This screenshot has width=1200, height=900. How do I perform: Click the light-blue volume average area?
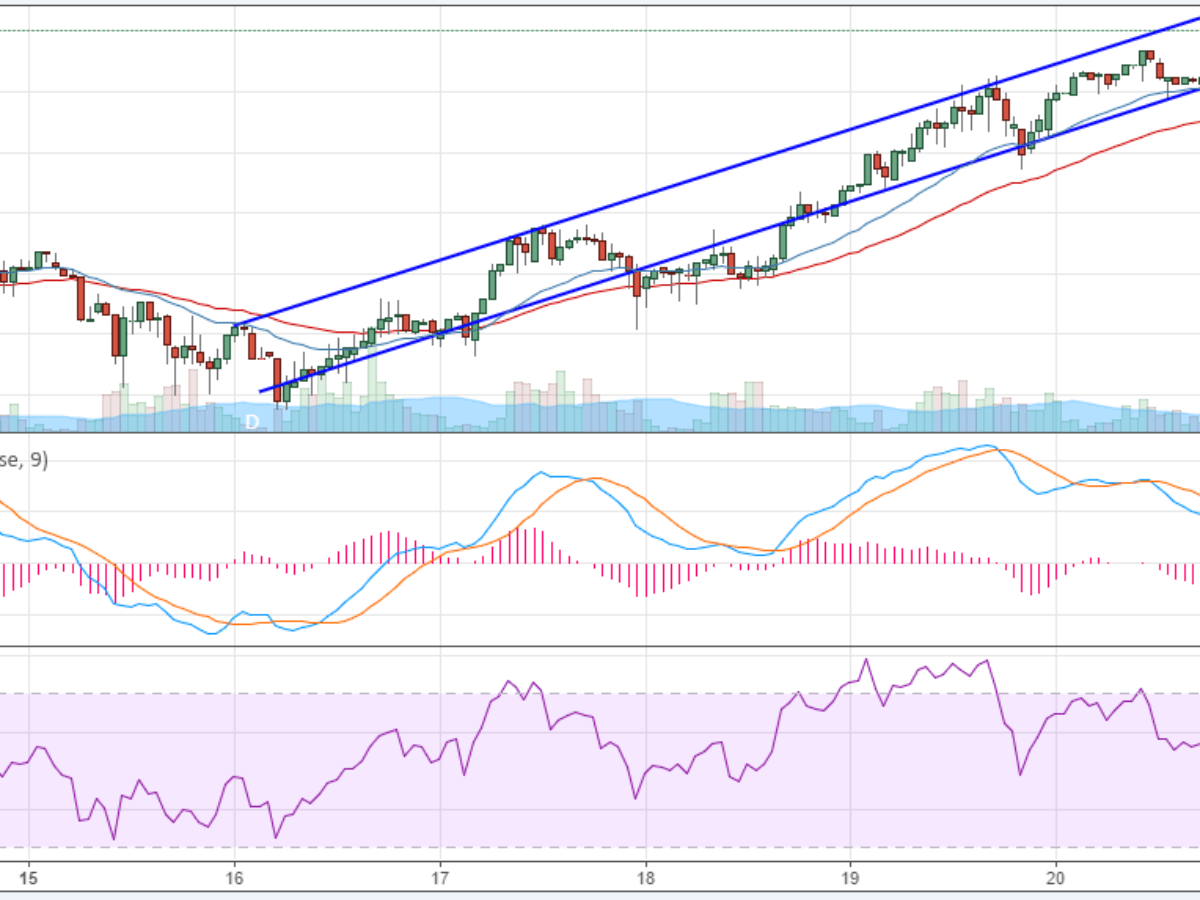(x=600, y=415)
